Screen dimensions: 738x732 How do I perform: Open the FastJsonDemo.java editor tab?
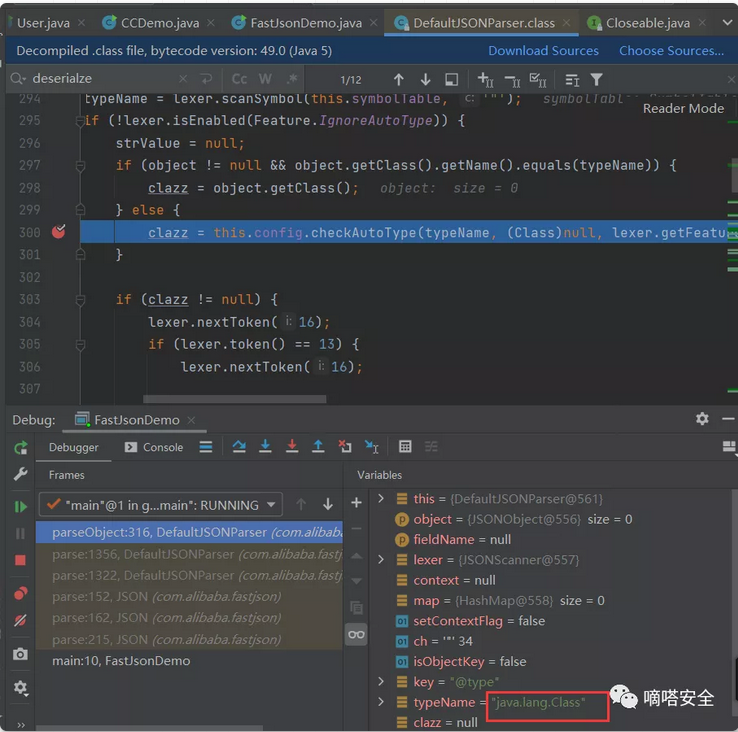[306, 23]
